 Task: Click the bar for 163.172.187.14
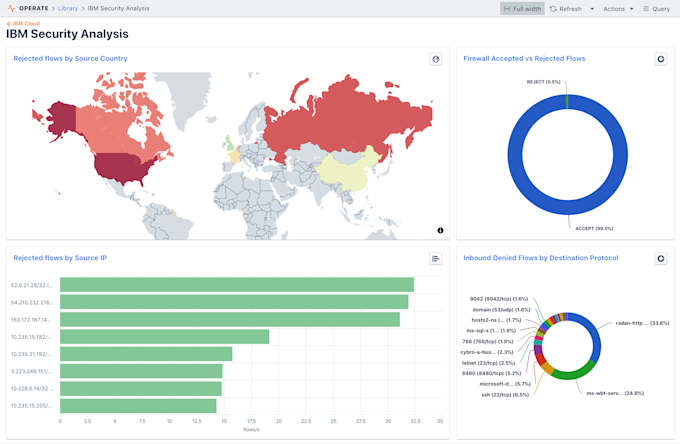pos(230,320)
